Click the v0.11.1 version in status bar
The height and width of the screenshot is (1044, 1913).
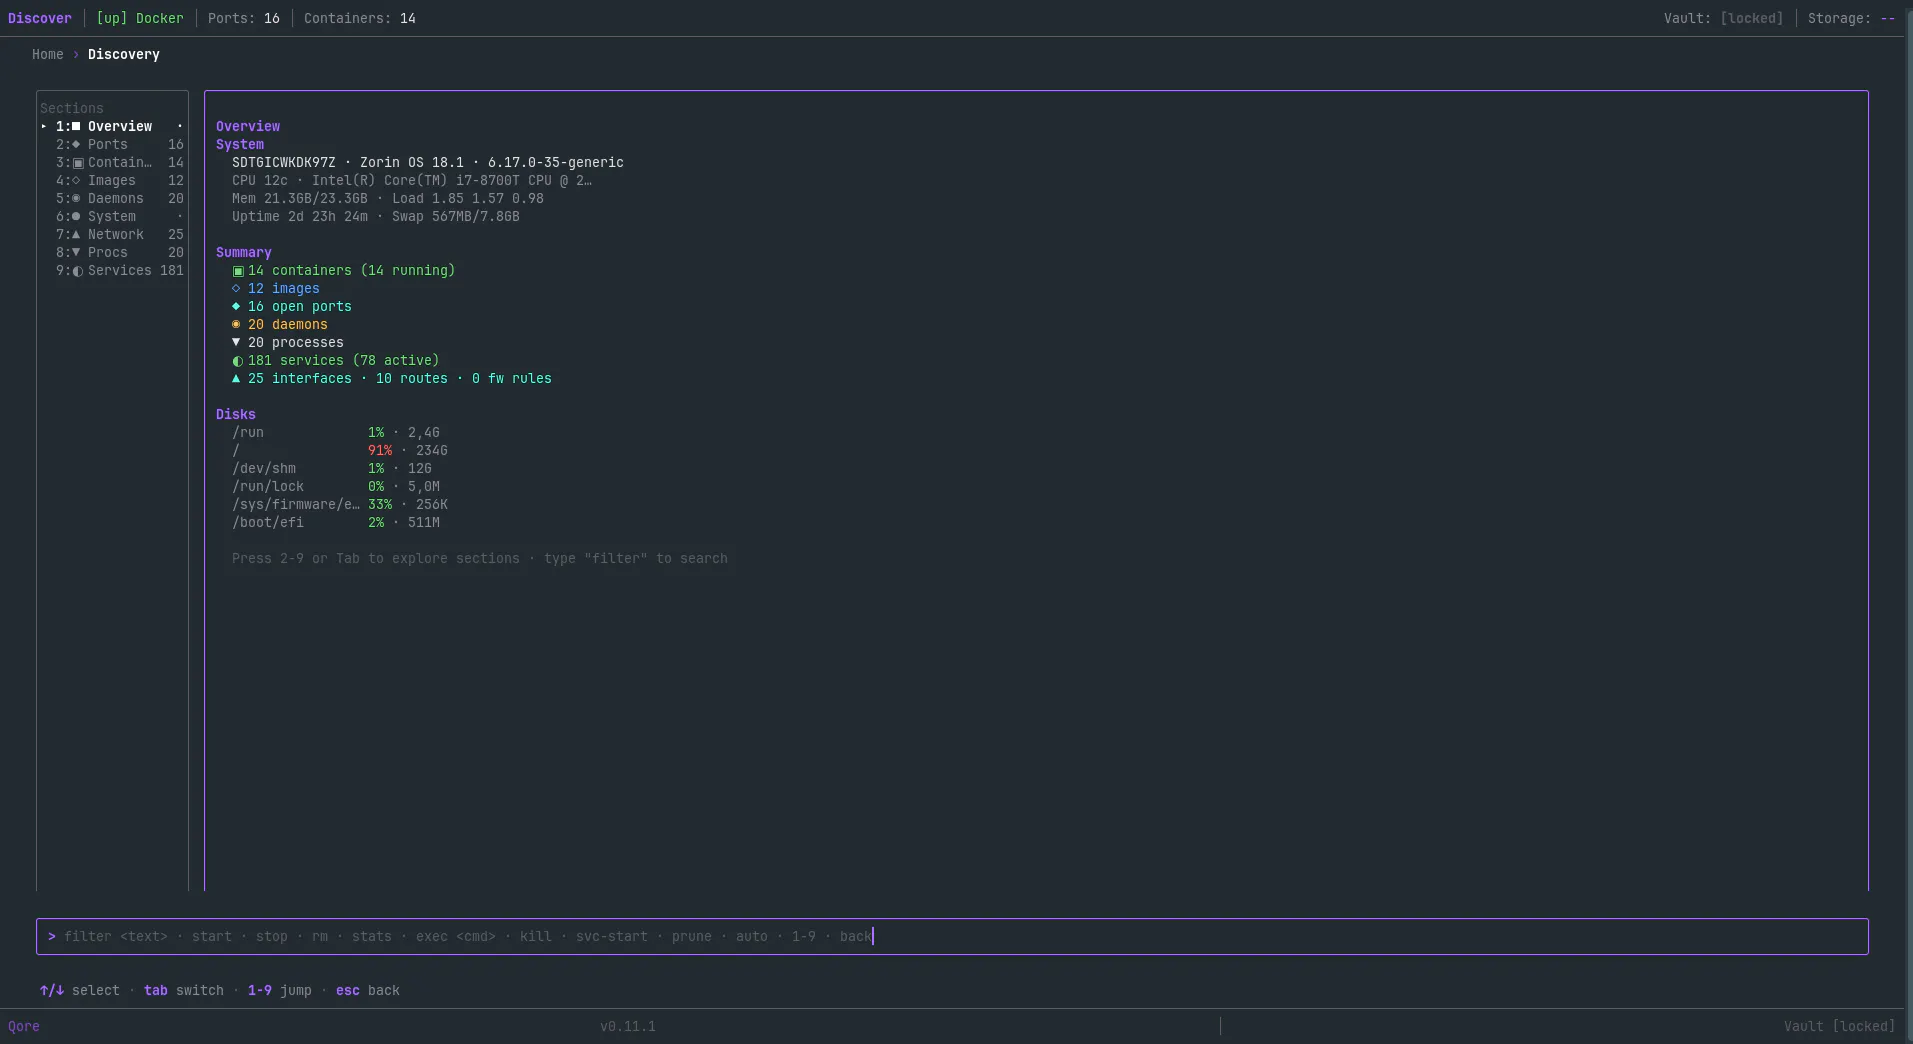[628, 1026]
